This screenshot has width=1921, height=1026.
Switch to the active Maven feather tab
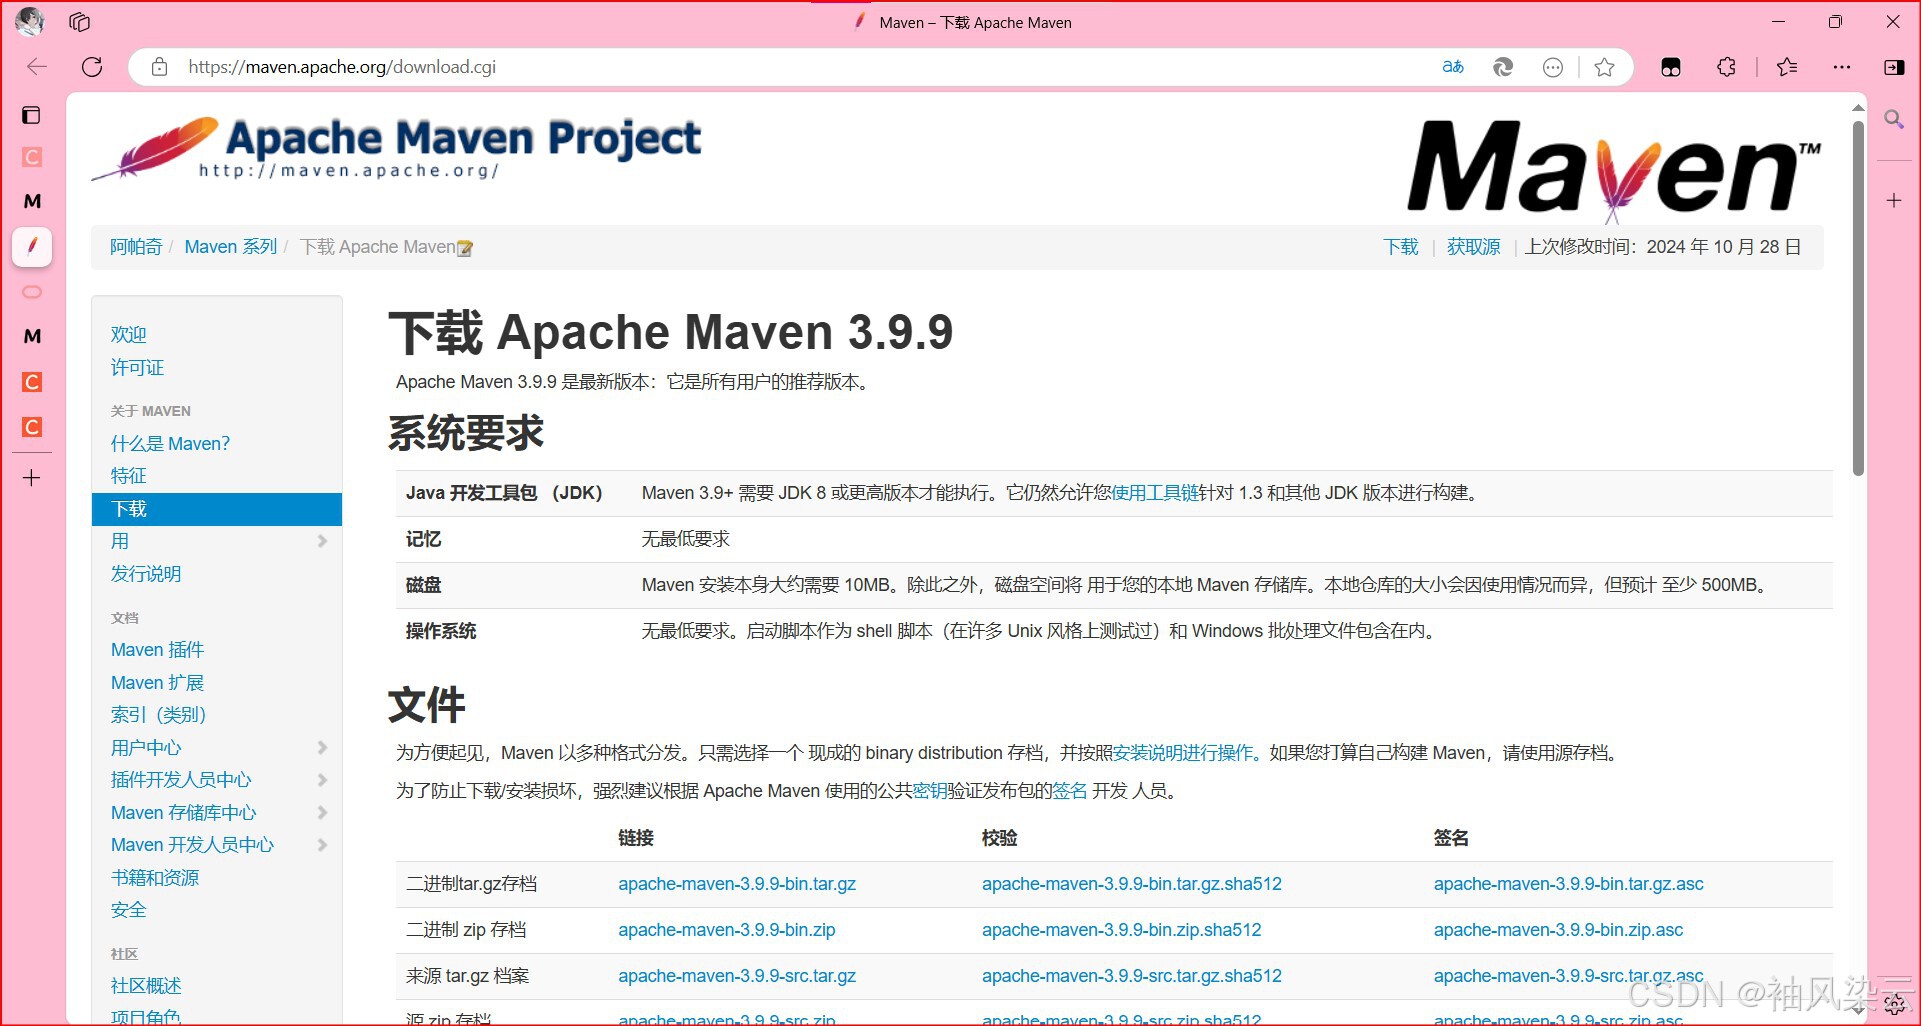(x=32, y=246)
